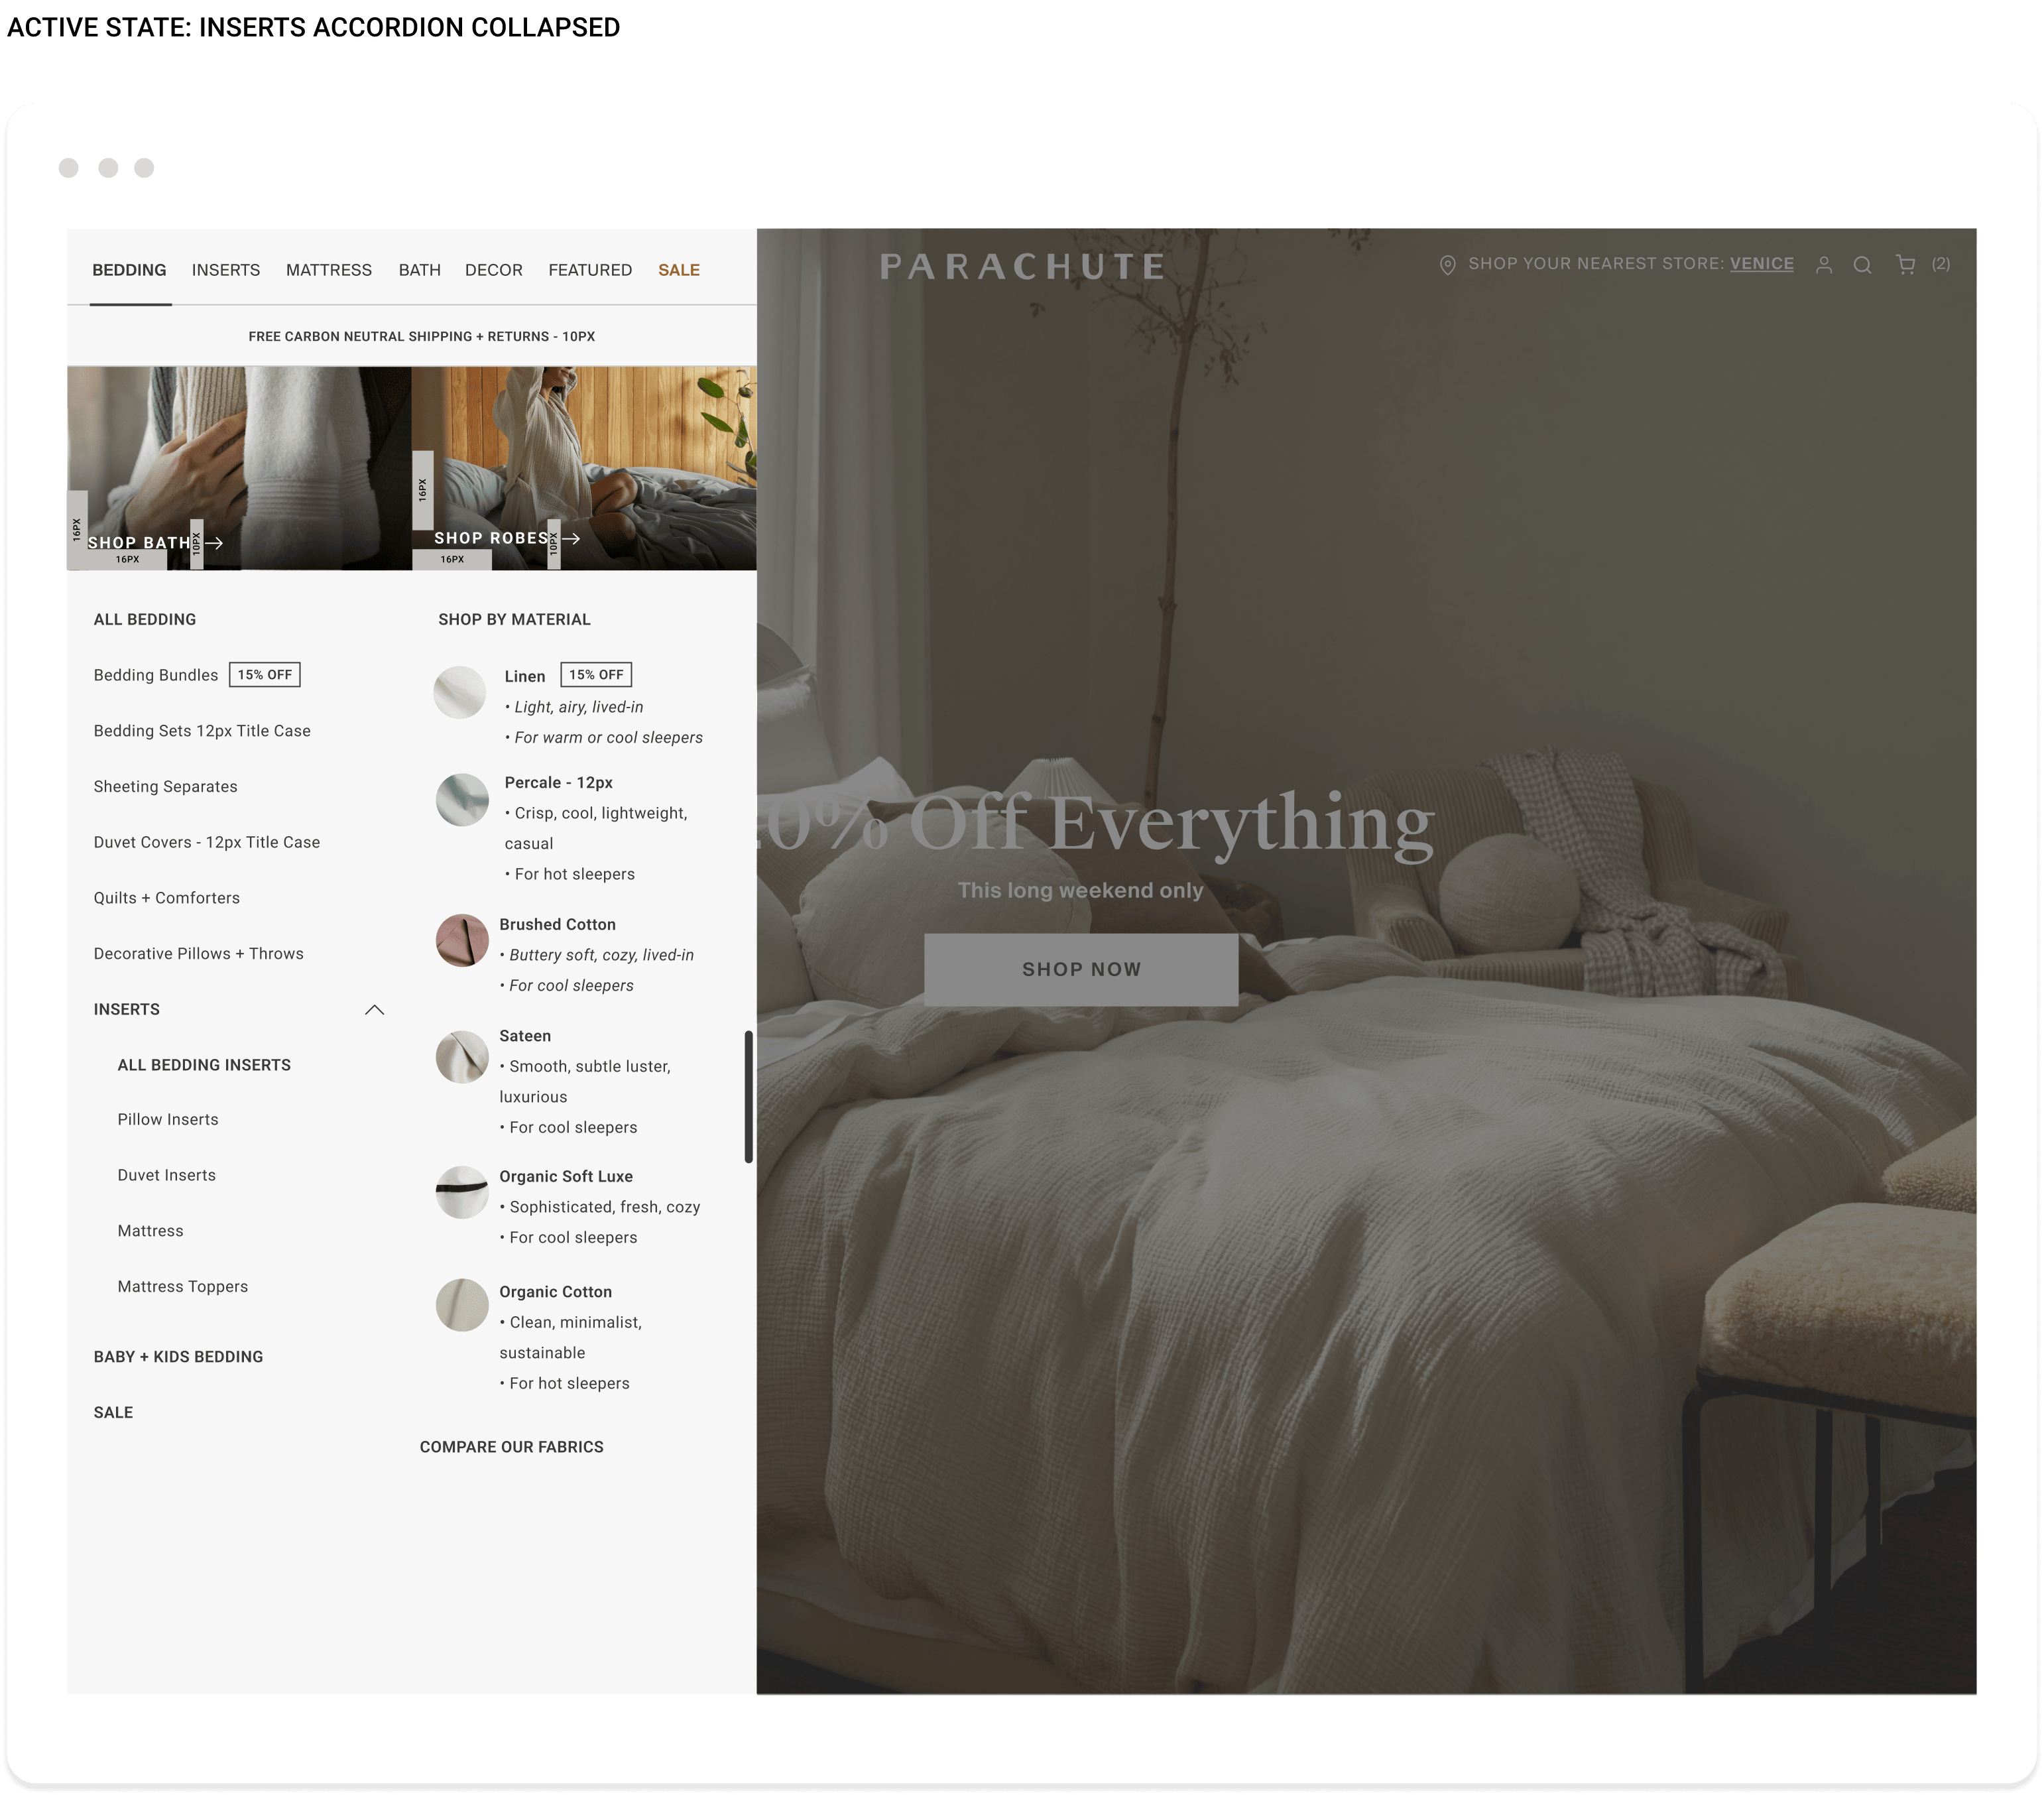Image resolution: width=2044 pixels, height=1795 pixels.
Task: Collapse the Inserts accordion chevron
Action: pos(375,1010)
